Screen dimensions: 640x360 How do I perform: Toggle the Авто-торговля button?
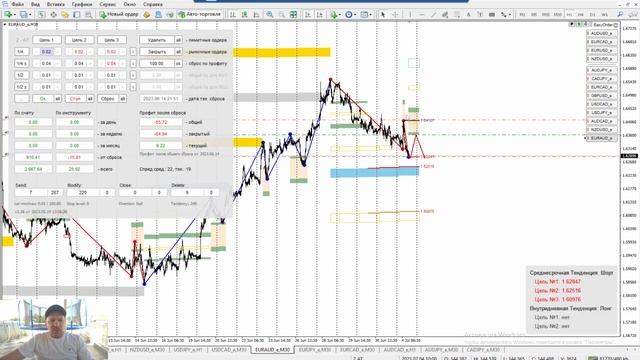point(200,14)
